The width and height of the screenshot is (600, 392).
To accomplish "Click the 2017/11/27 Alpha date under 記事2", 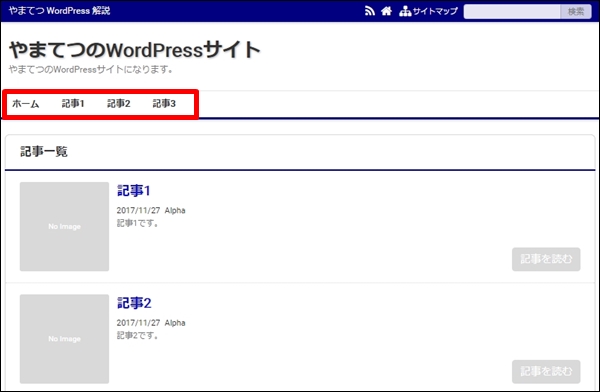I will coord(151,323).
